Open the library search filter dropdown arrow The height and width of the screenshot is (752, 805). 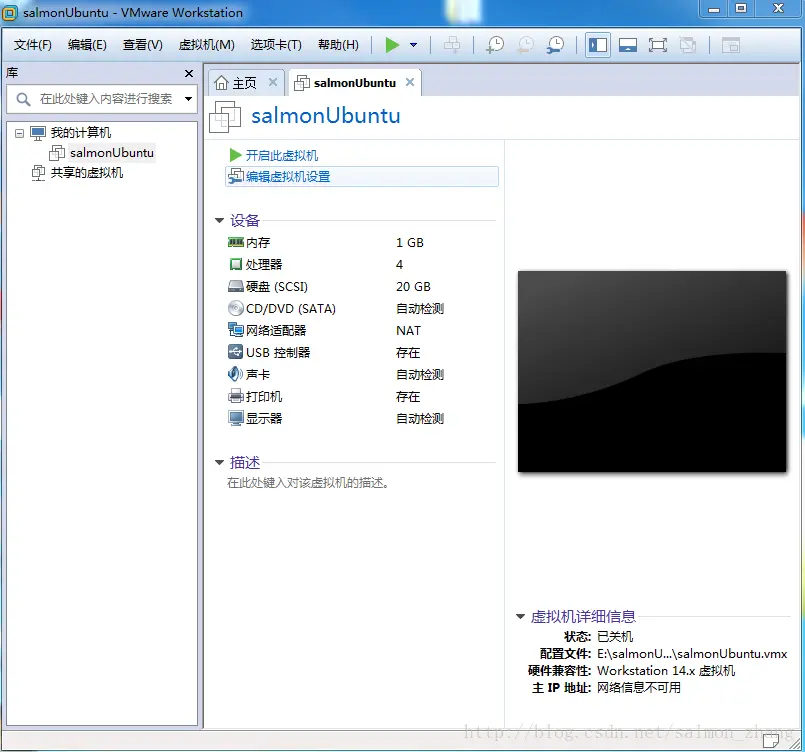188,99
